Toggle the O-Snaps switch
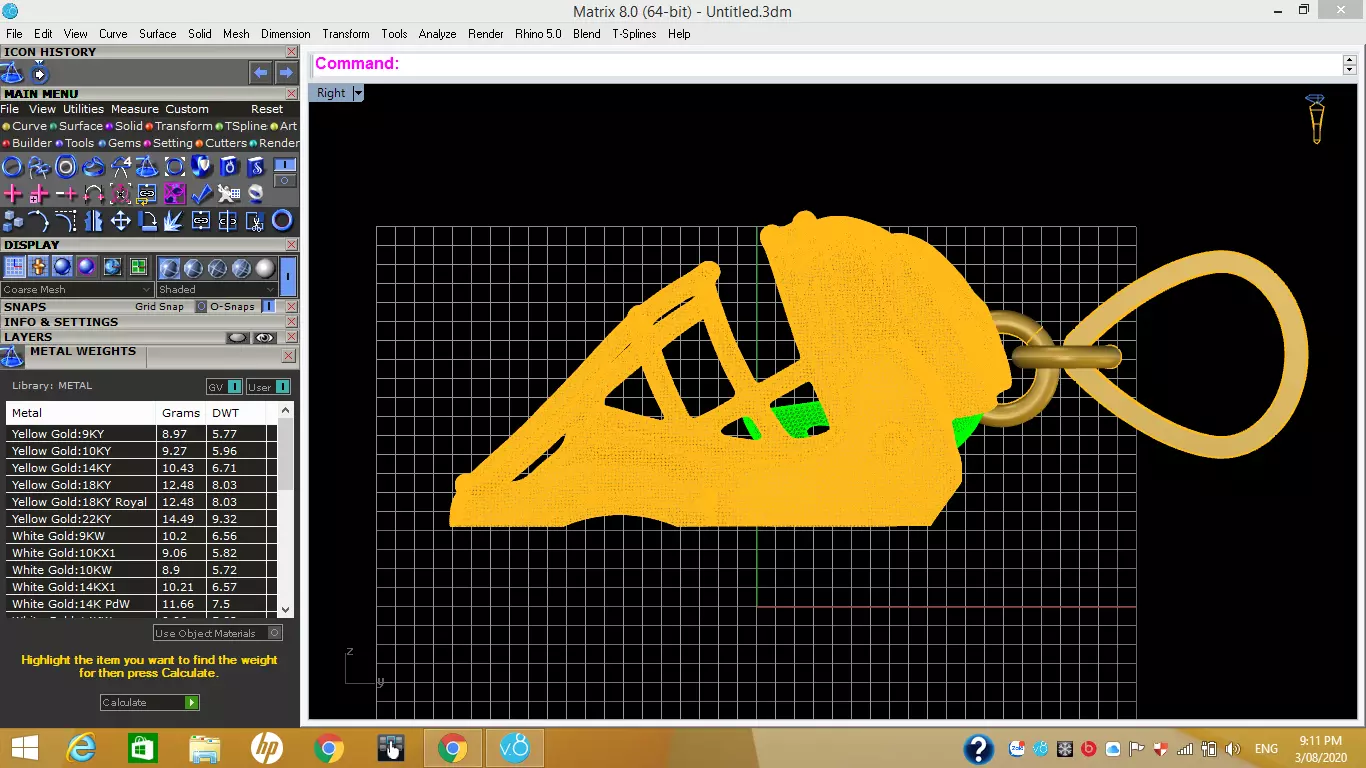This screenshot has height=768, width=1366. (x=269, y=306)
